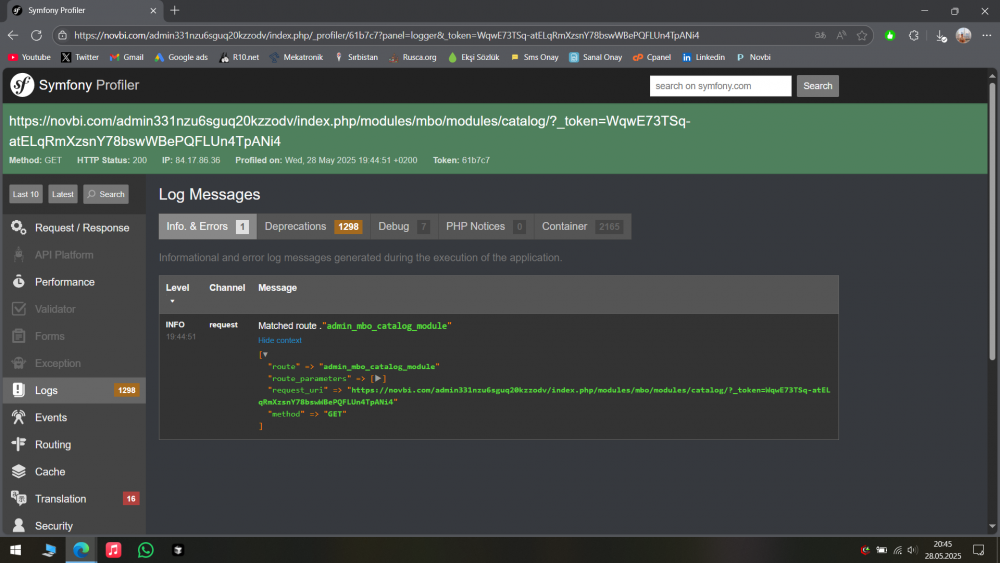
Task: Click the taskbar clock showing 20:45
Action: pyautogui.click(x=943, y=550)
